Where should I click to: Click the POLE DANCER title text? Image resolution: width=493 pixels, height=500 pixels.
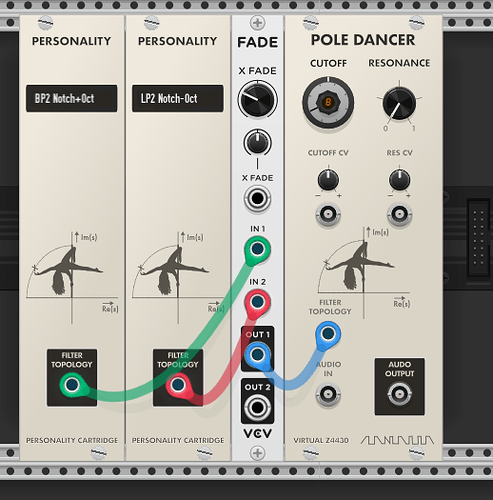click(363, 40)
